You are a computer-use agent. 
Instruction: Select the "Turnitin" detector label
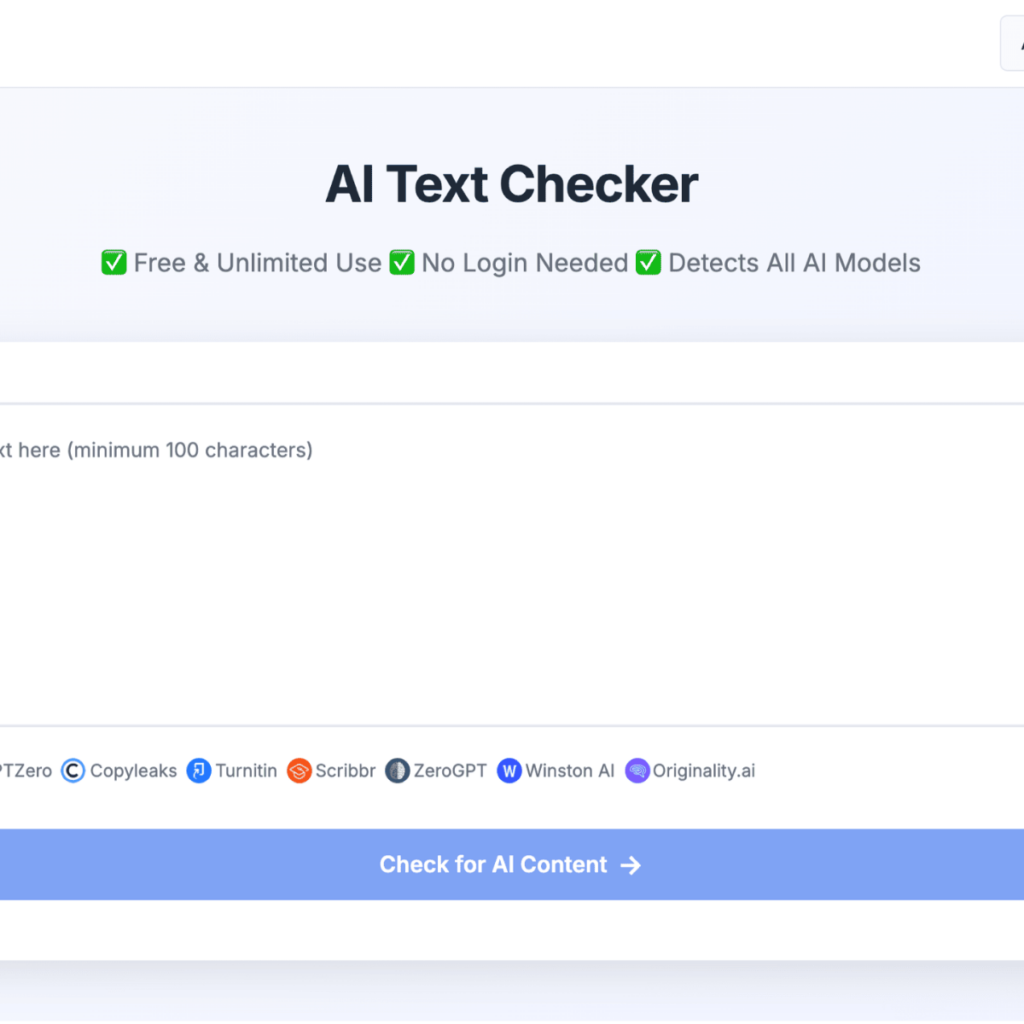click(x=246, y=771)
